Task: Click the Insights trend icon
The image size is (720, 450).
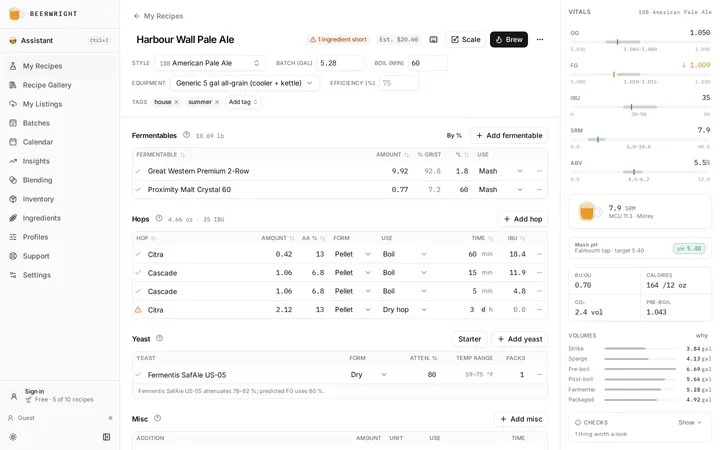Action: tap(13, 161)
